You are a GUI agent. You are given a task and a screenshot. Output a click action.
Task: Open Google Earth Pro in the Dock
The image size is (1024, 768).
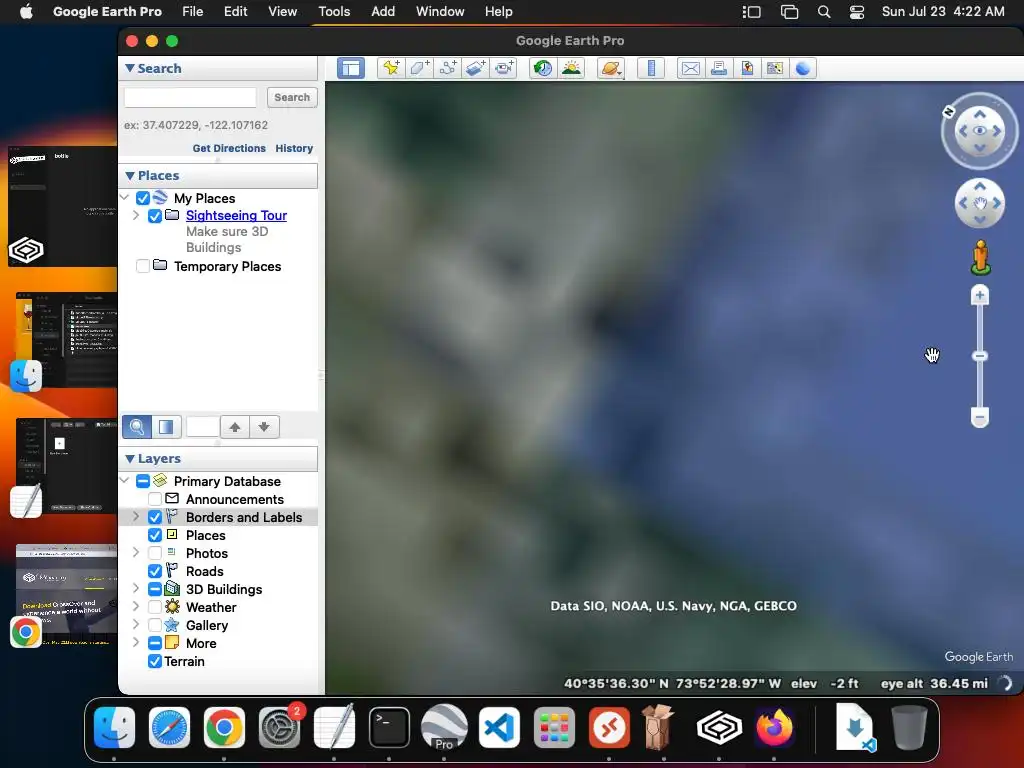pyautogui.click(x=444, y=727)
